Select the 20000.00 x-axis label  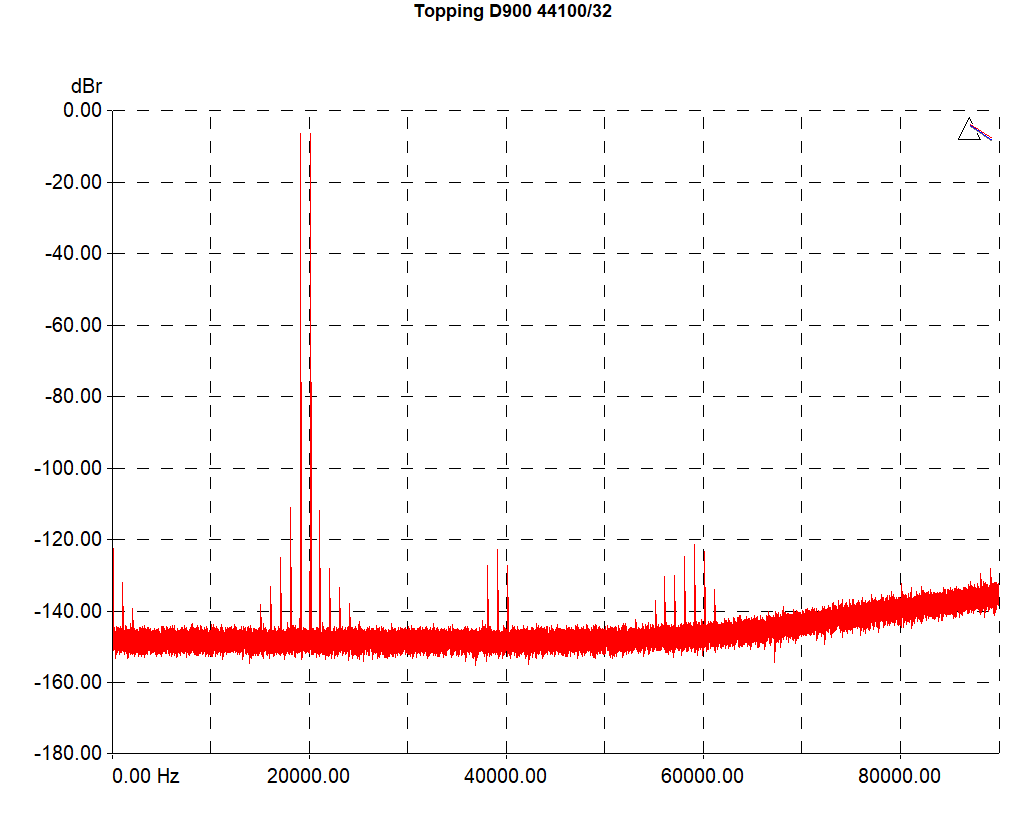point(308,776)
